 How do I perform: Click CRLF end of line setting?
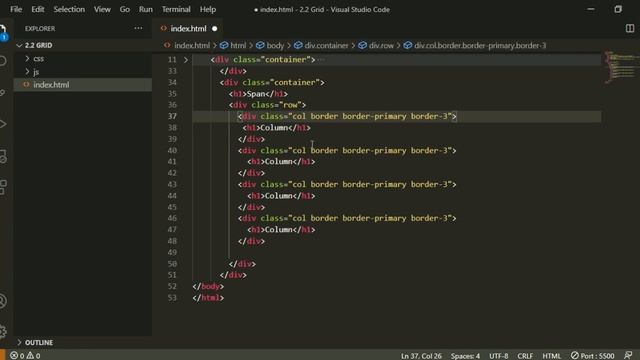pyautogui.click(x=525, y=356)
